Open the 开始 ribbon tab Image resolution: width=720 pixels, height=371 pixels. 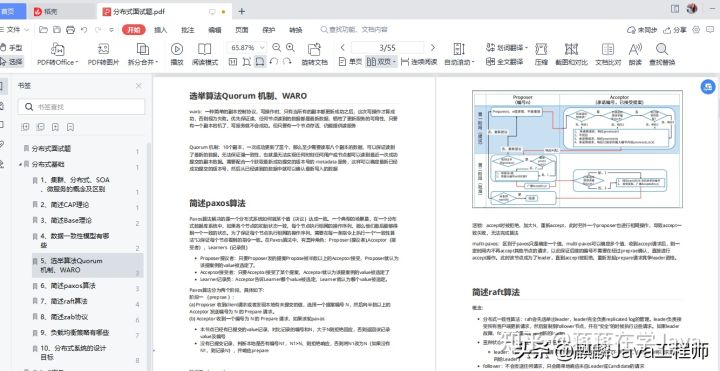click(134, 30)
